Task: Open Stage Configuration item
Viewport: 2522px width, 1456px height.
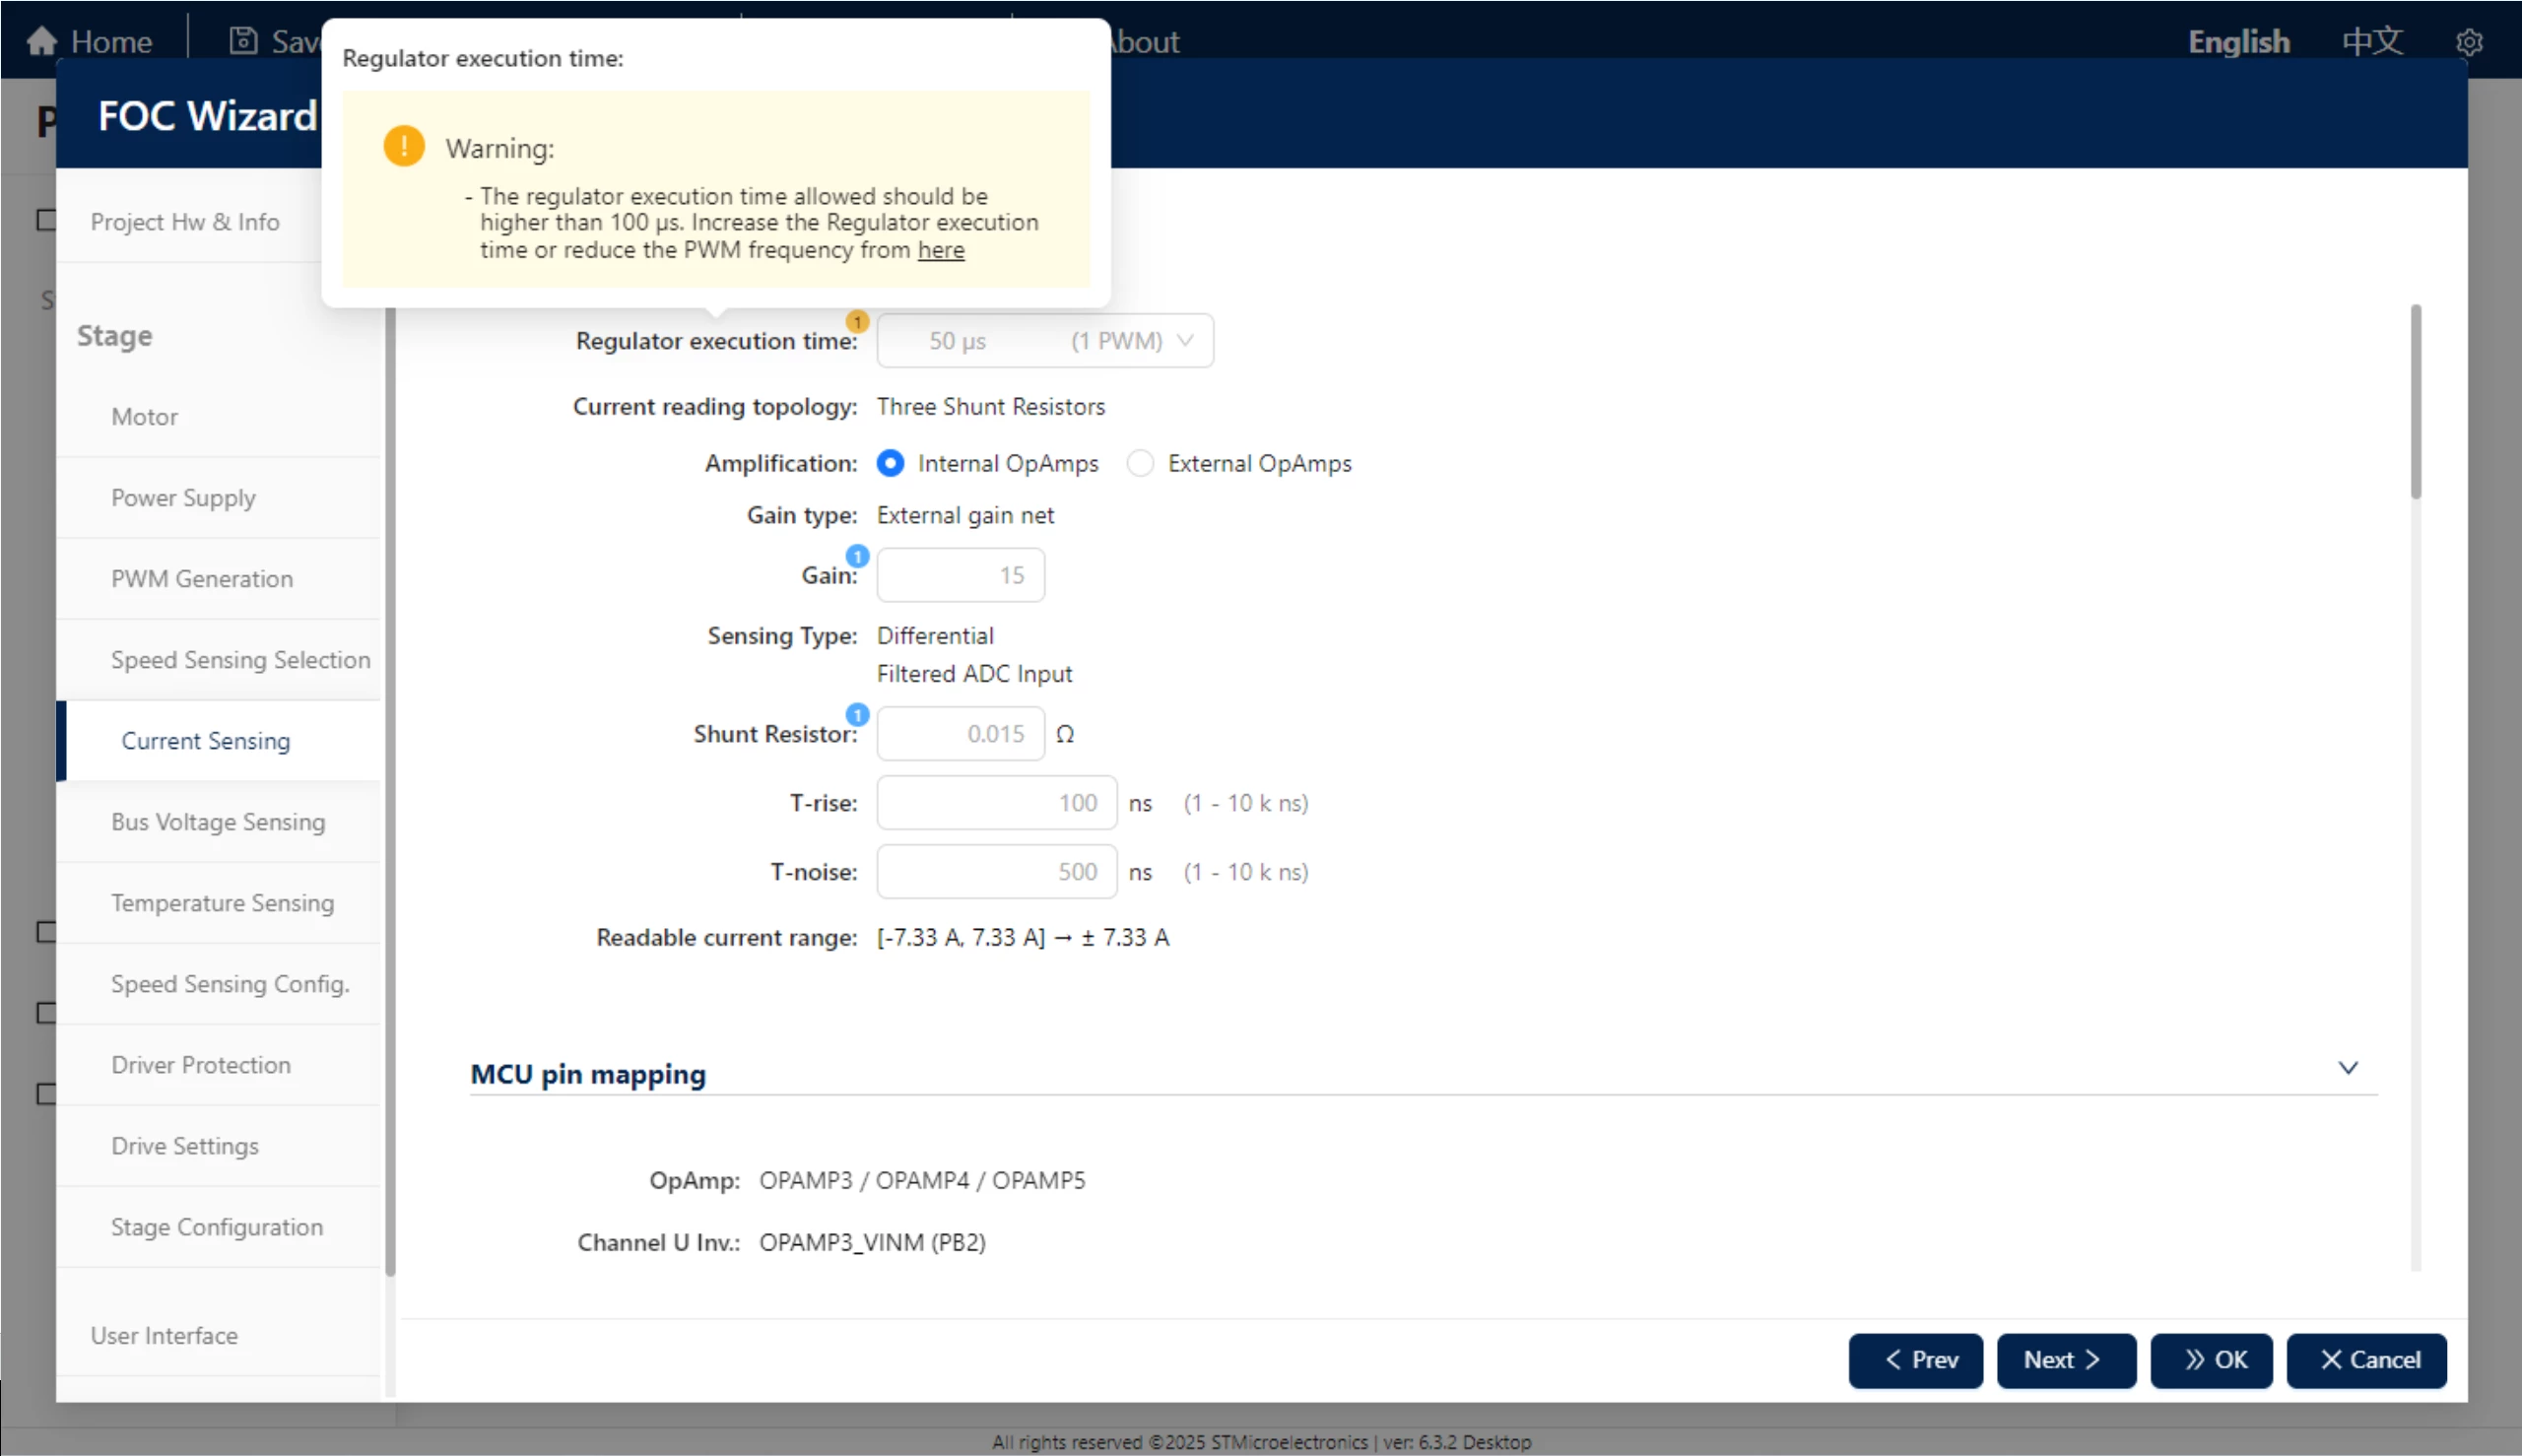Action: pyautogui.click(x=218, y=1227)
